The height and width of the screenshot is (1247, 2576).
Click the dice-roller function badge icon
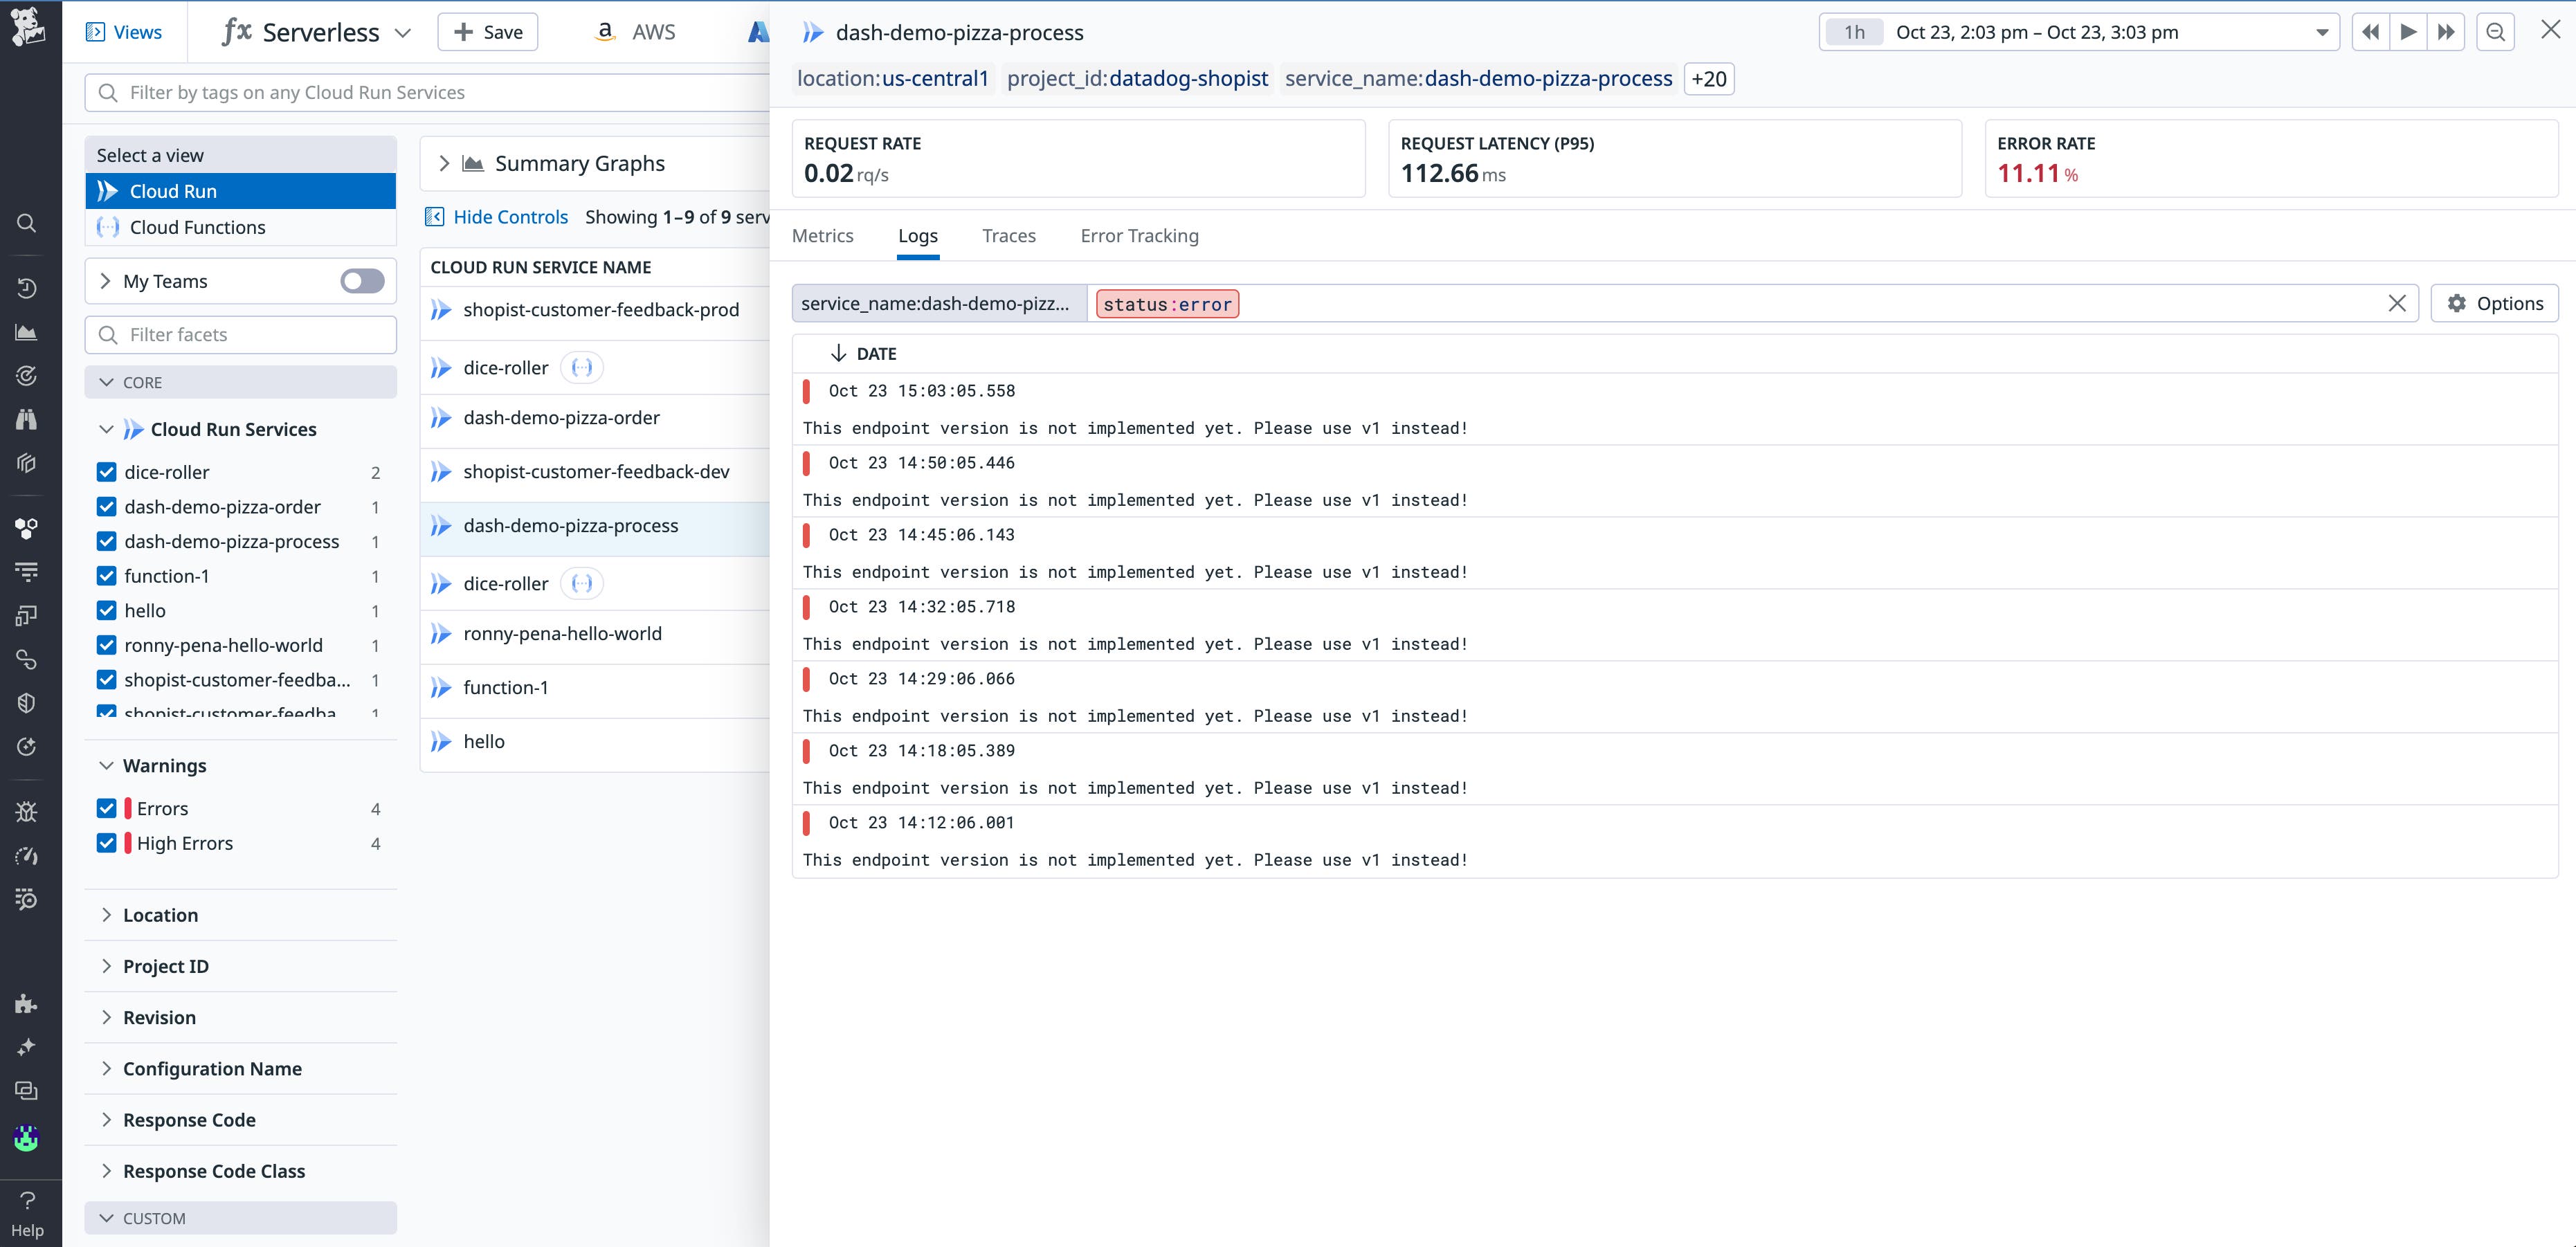click(x=581, y=368)
